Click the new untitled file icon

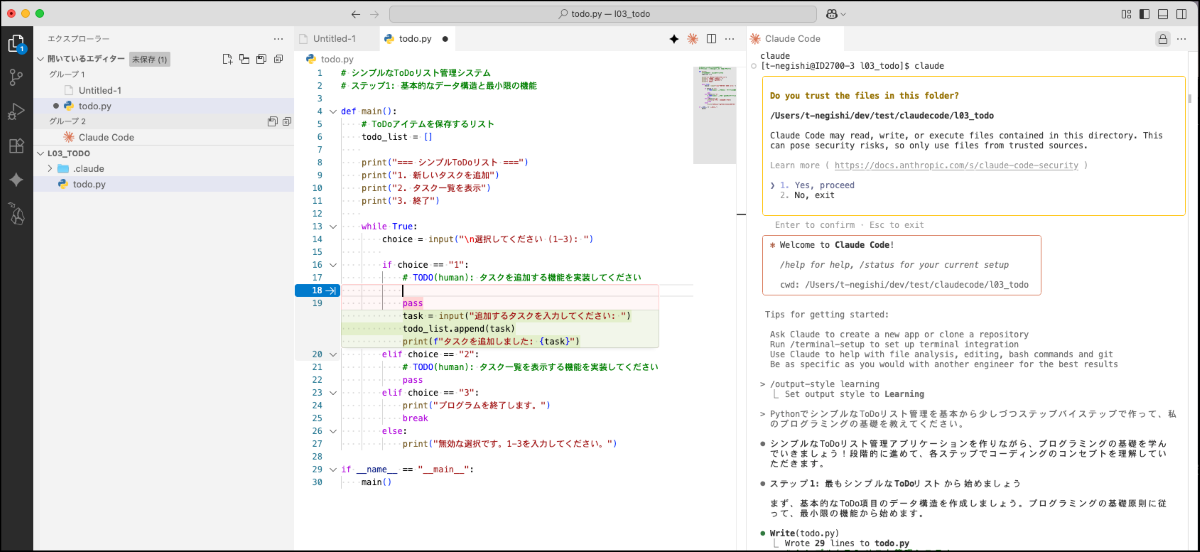coord(228,59)
